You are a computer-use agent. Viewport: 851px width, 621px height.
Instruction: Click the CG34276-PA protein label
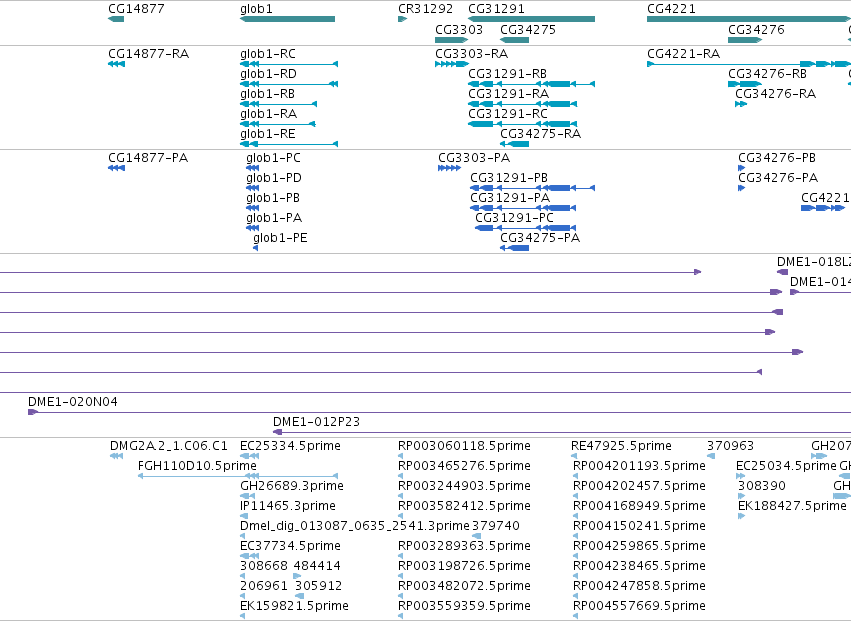[778, 178]
